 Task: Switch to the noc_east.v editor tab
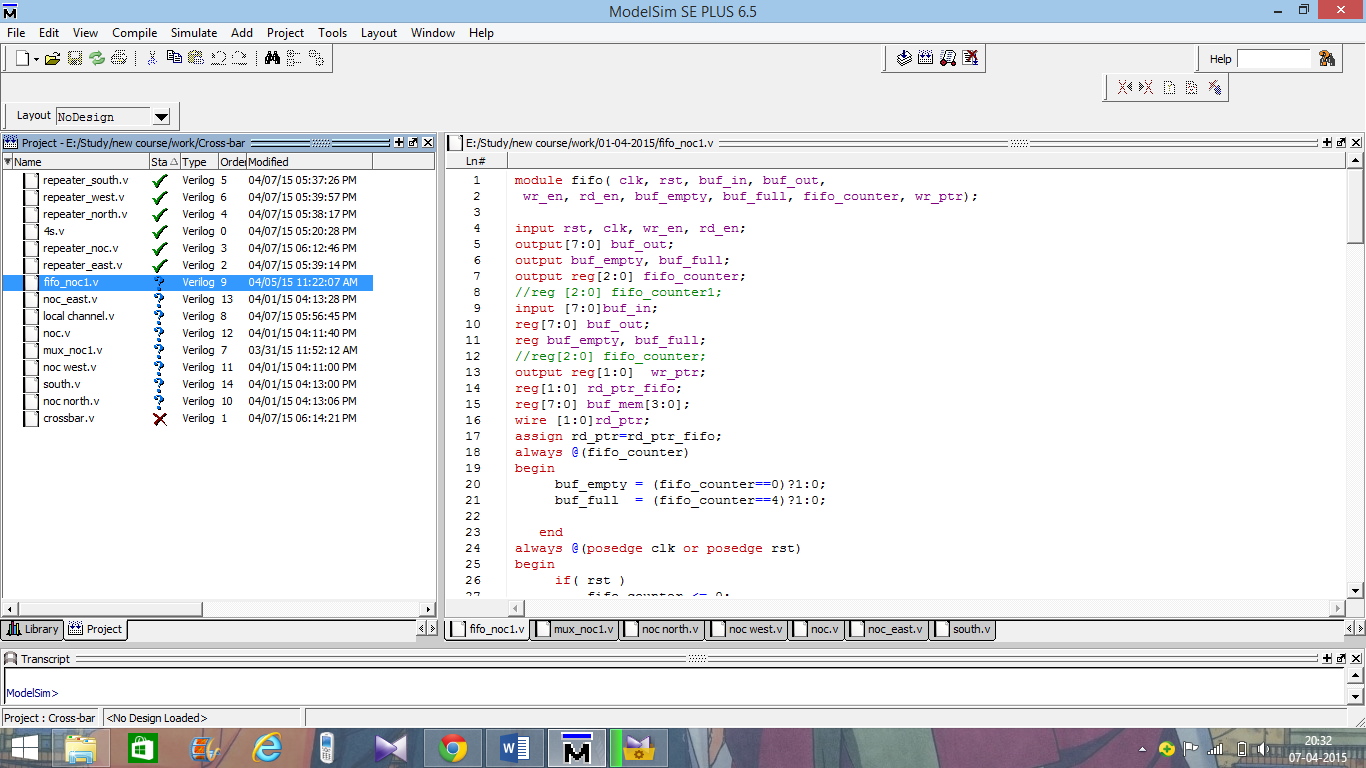887,629
